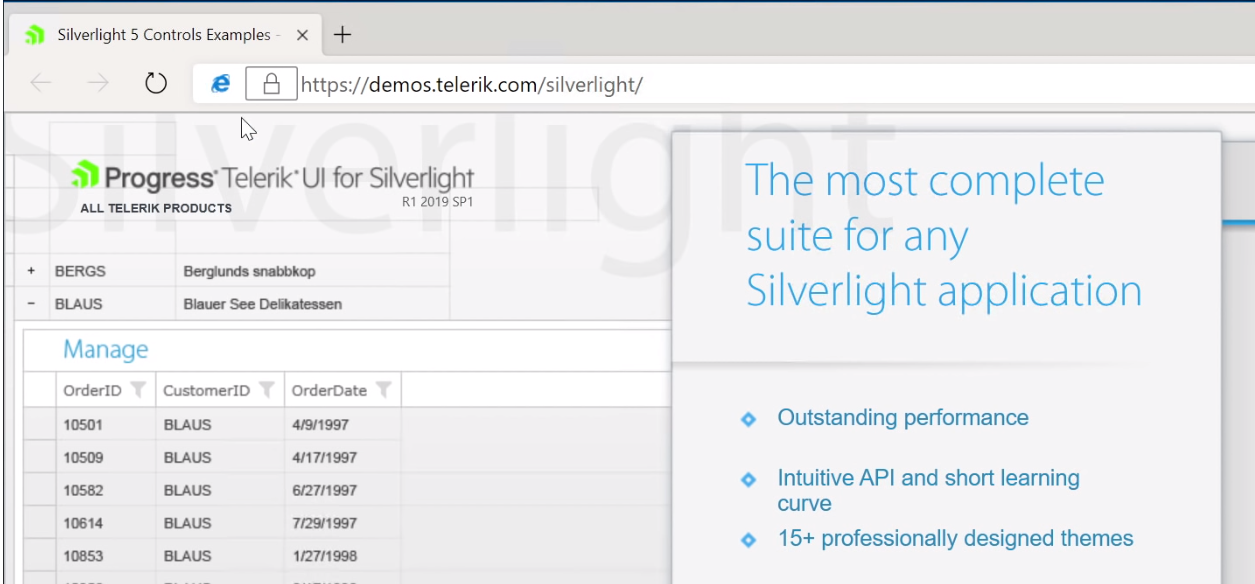This screenshot has height=584, width=1255.
Task: Click the security lock icon in address bar
Action: [x=270, y=84]
